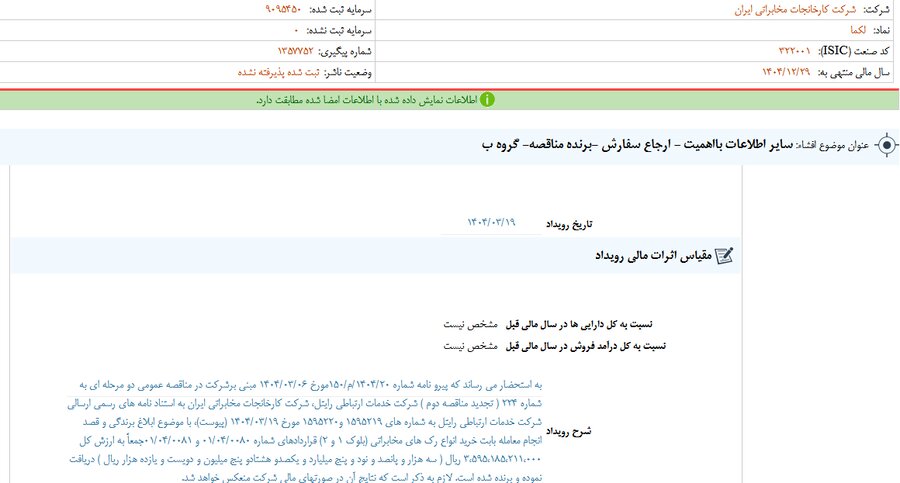
Task: Click the green notice about signed information match
Action: point(449,100)
